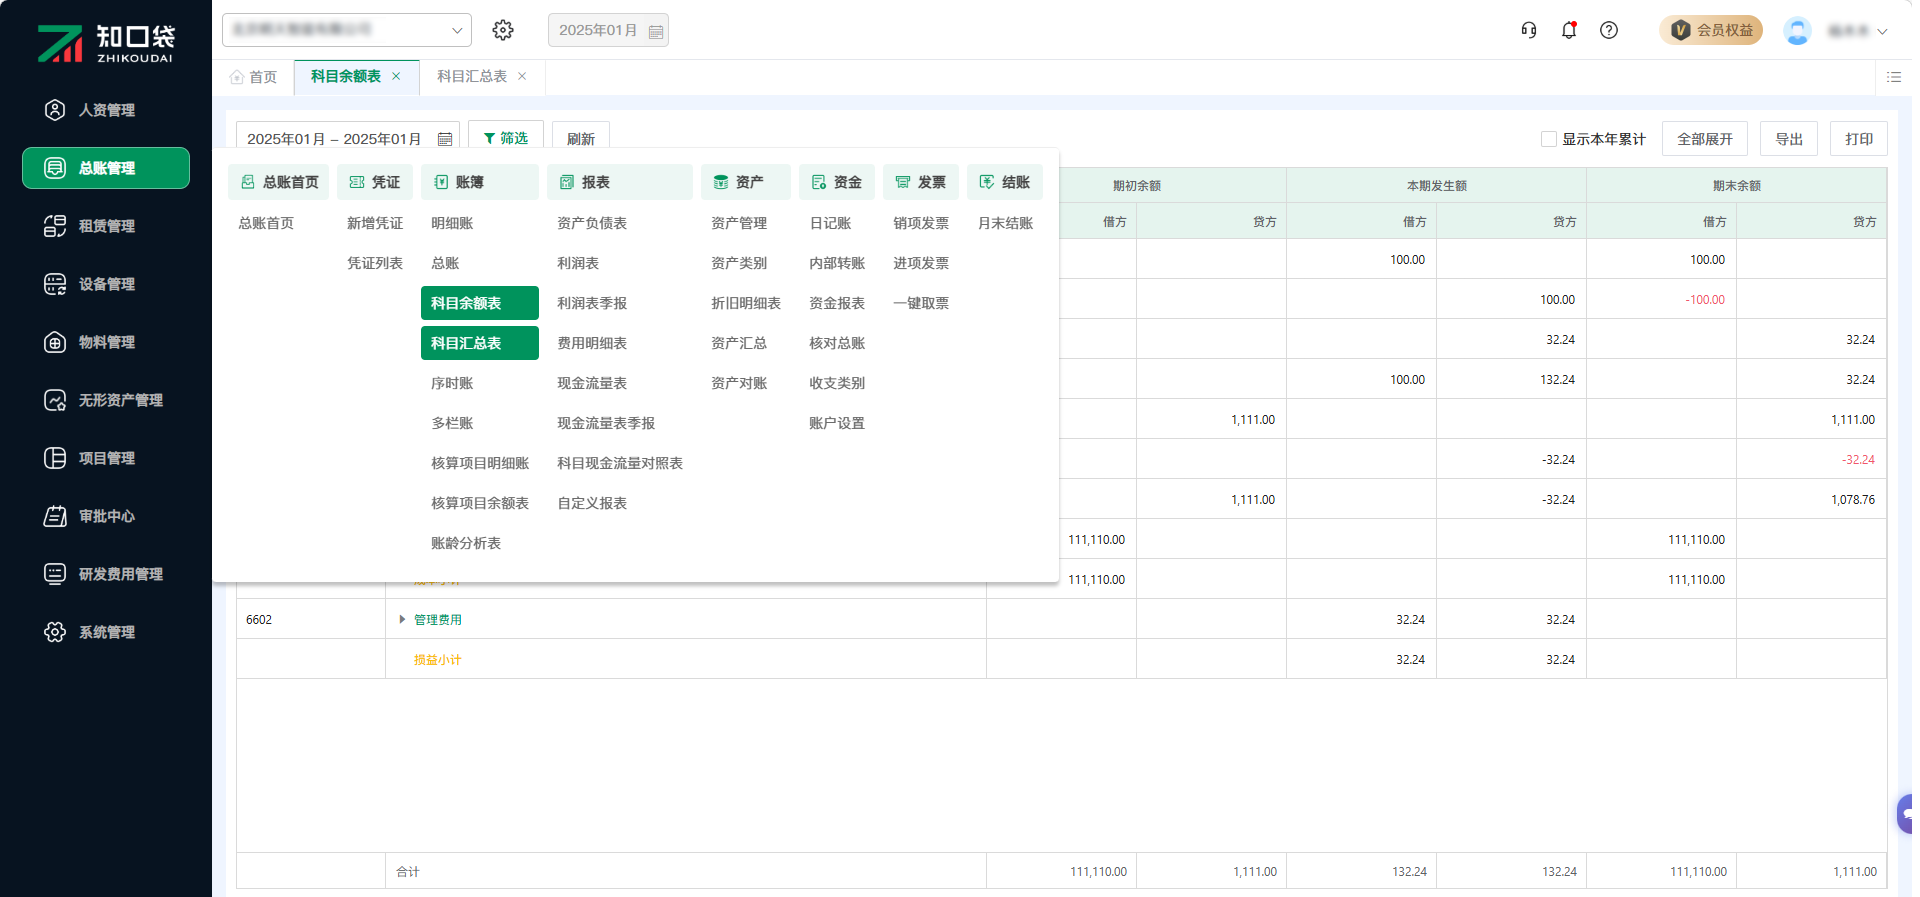Click the 管理费用 account link
1920x897 pixels.
(438, 620)
